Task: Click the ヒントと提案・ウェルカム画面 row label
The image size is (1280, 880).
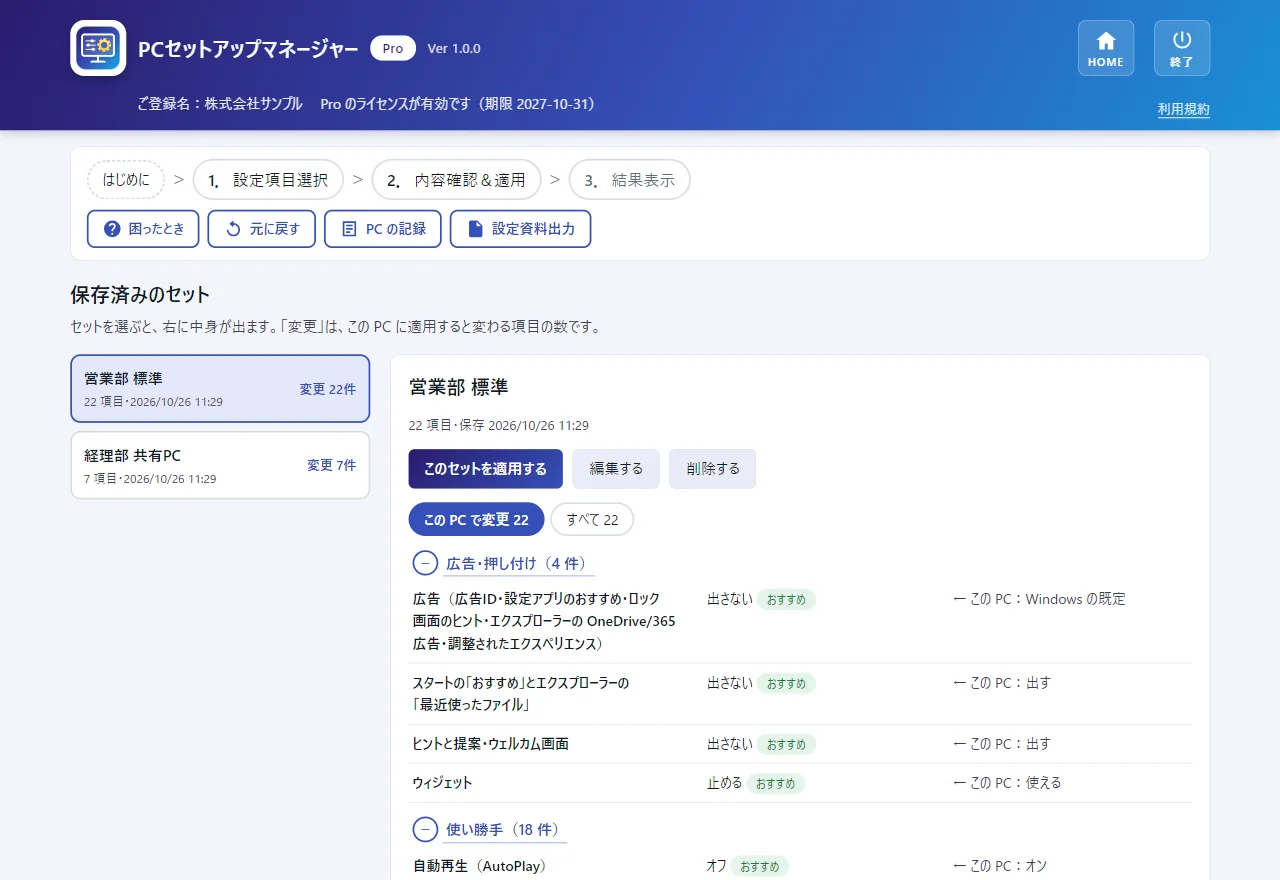Action: 491,744
